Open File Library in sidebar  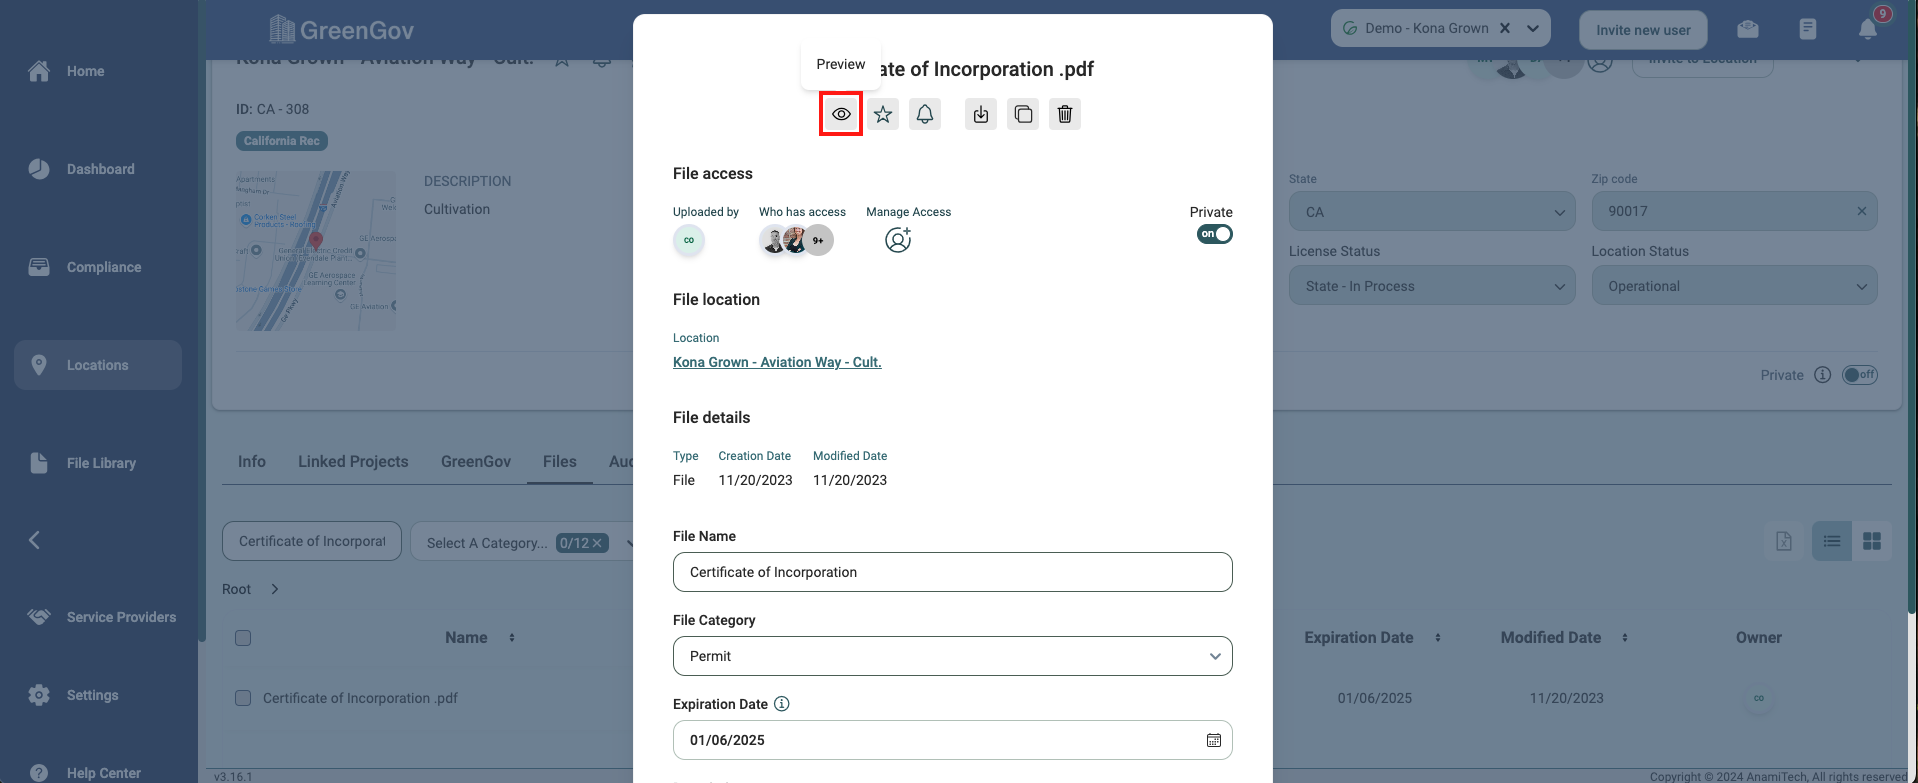click(100, 463)
